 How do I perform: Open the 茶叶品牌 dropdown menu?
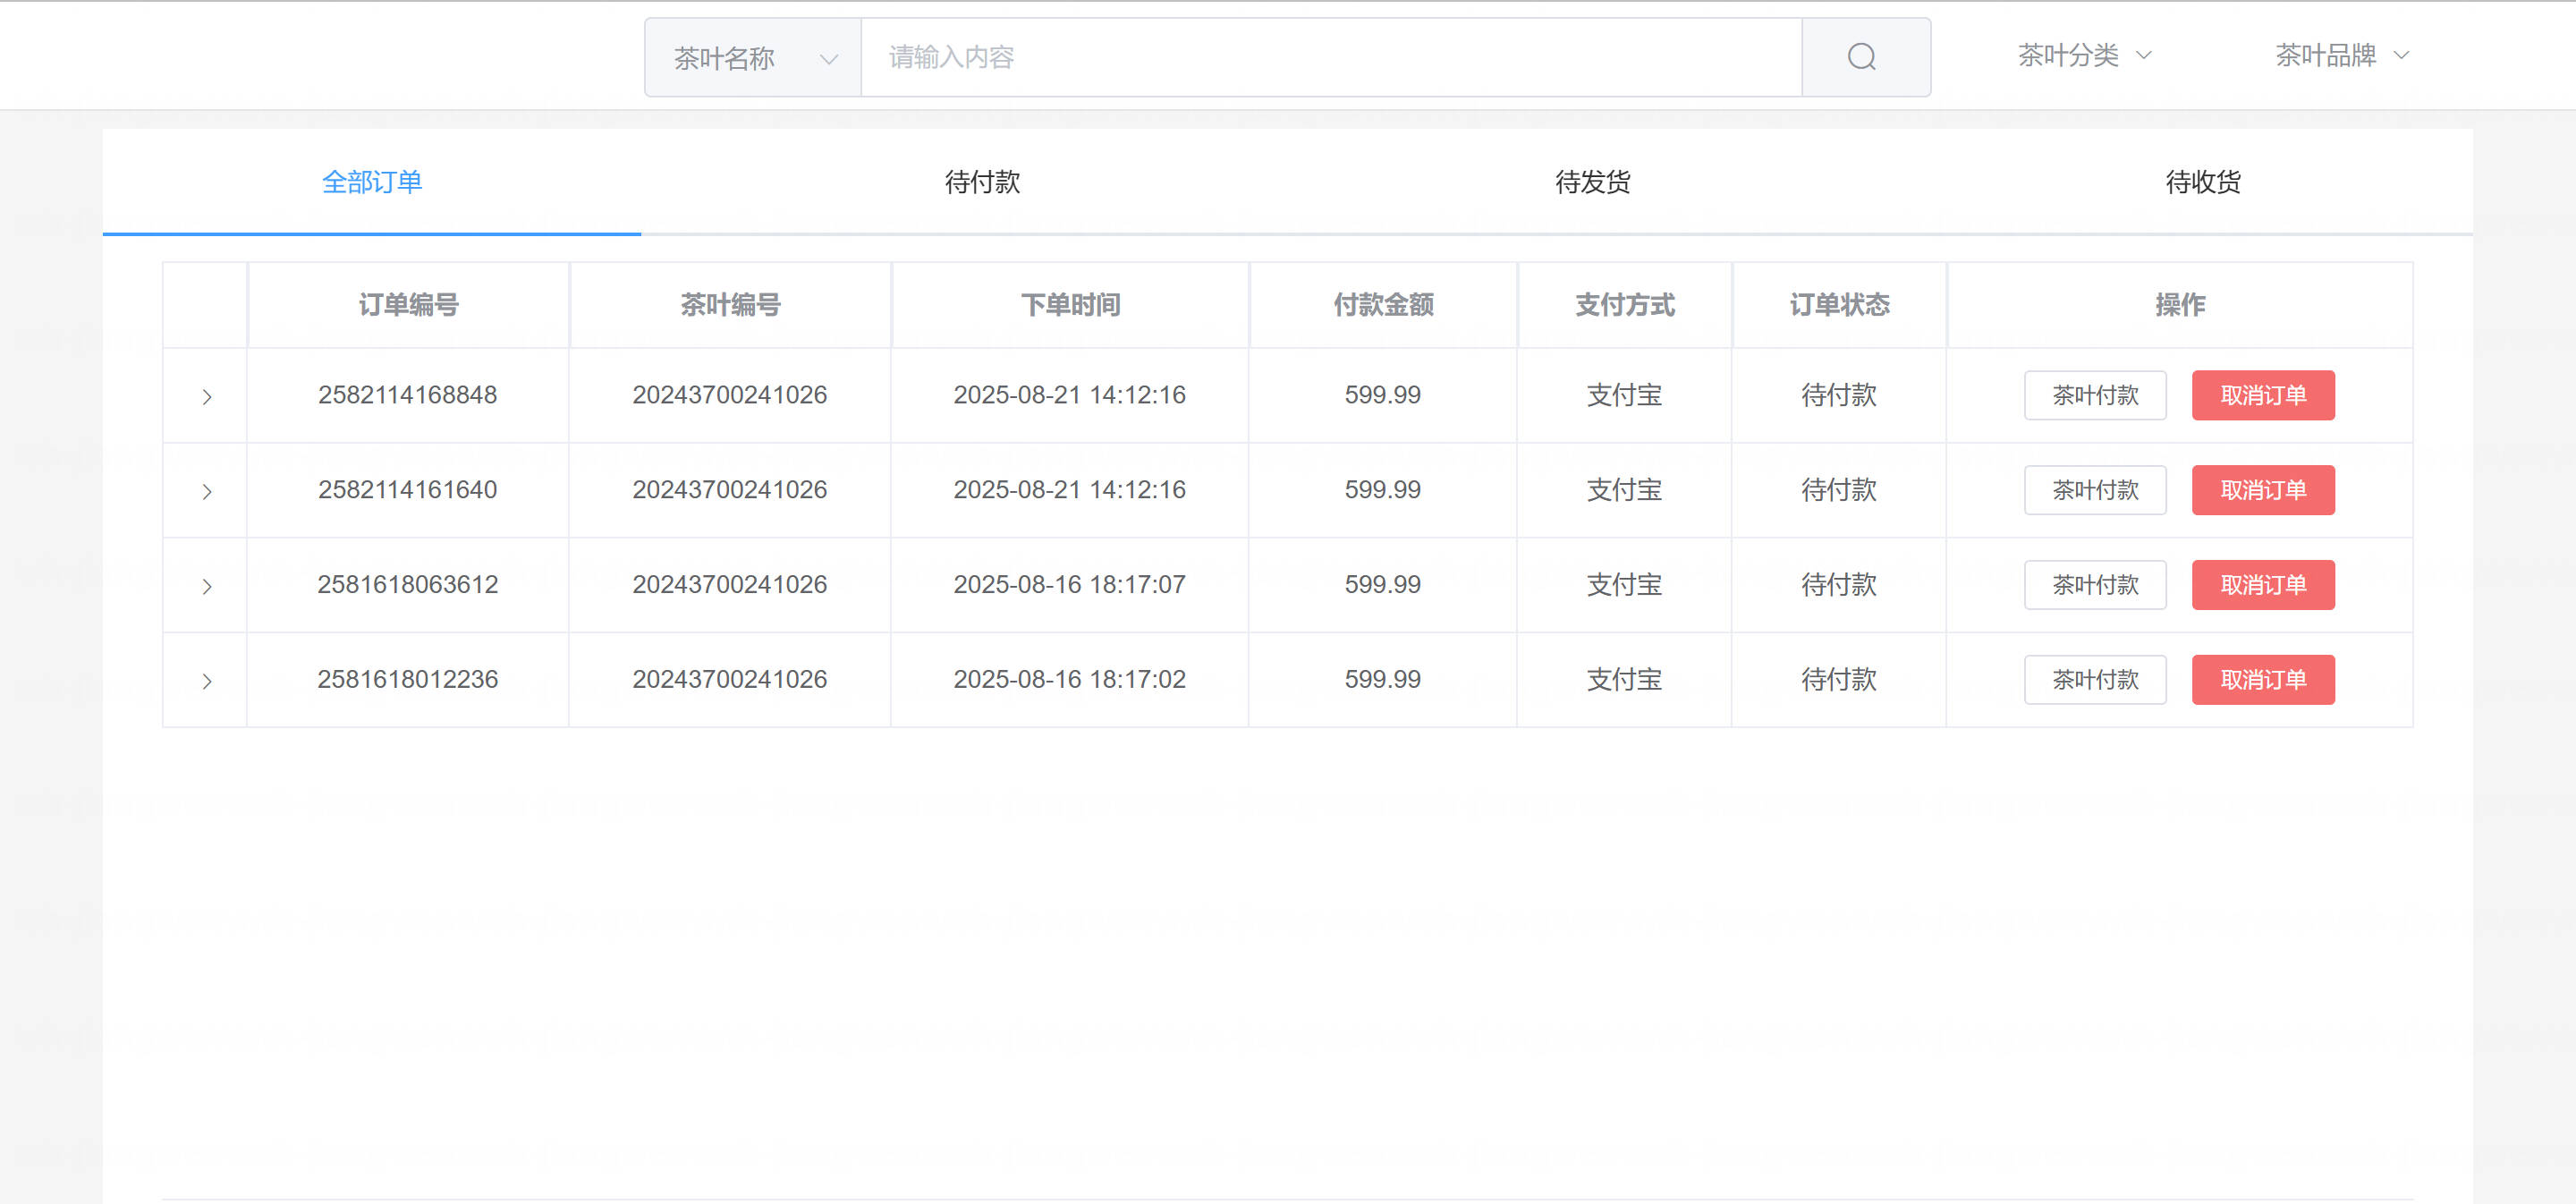tap(2341, 55)
